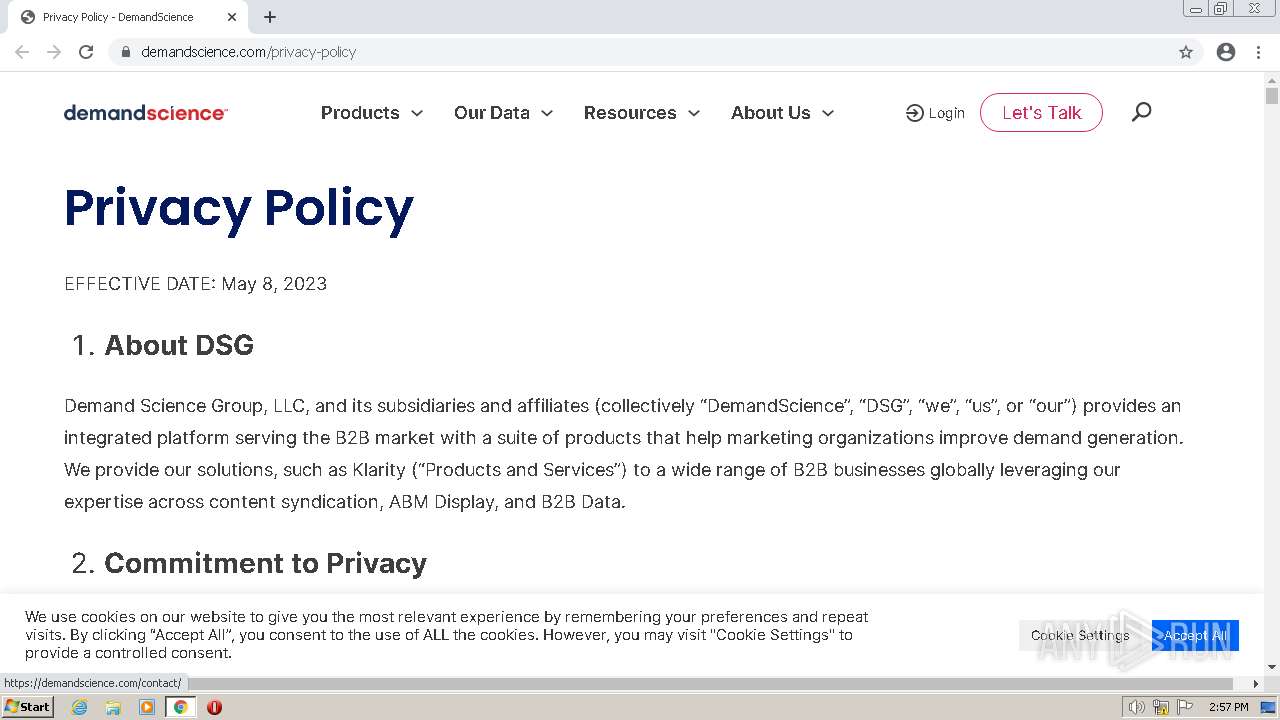This screenshot has height=720, width=1280.
Task: Accept all cookies
Action: pos(1195,635)
